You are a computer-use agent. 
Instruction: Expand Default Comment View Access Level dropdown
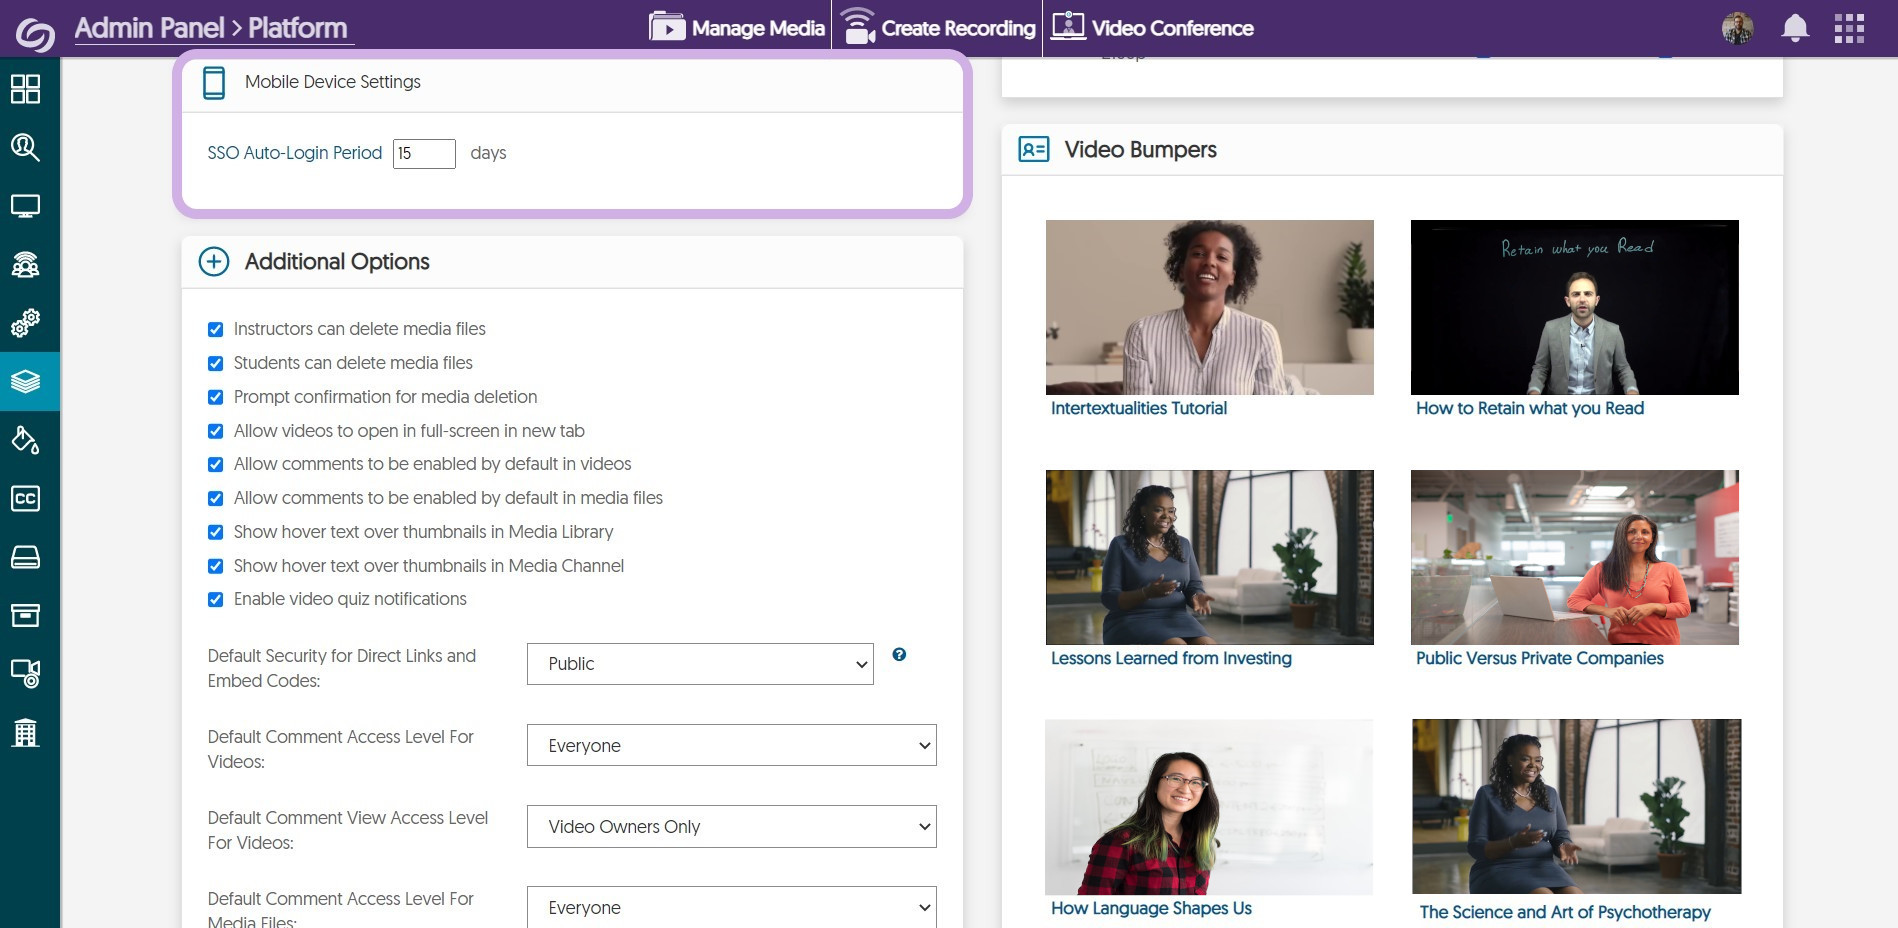[x=731, y=827]
